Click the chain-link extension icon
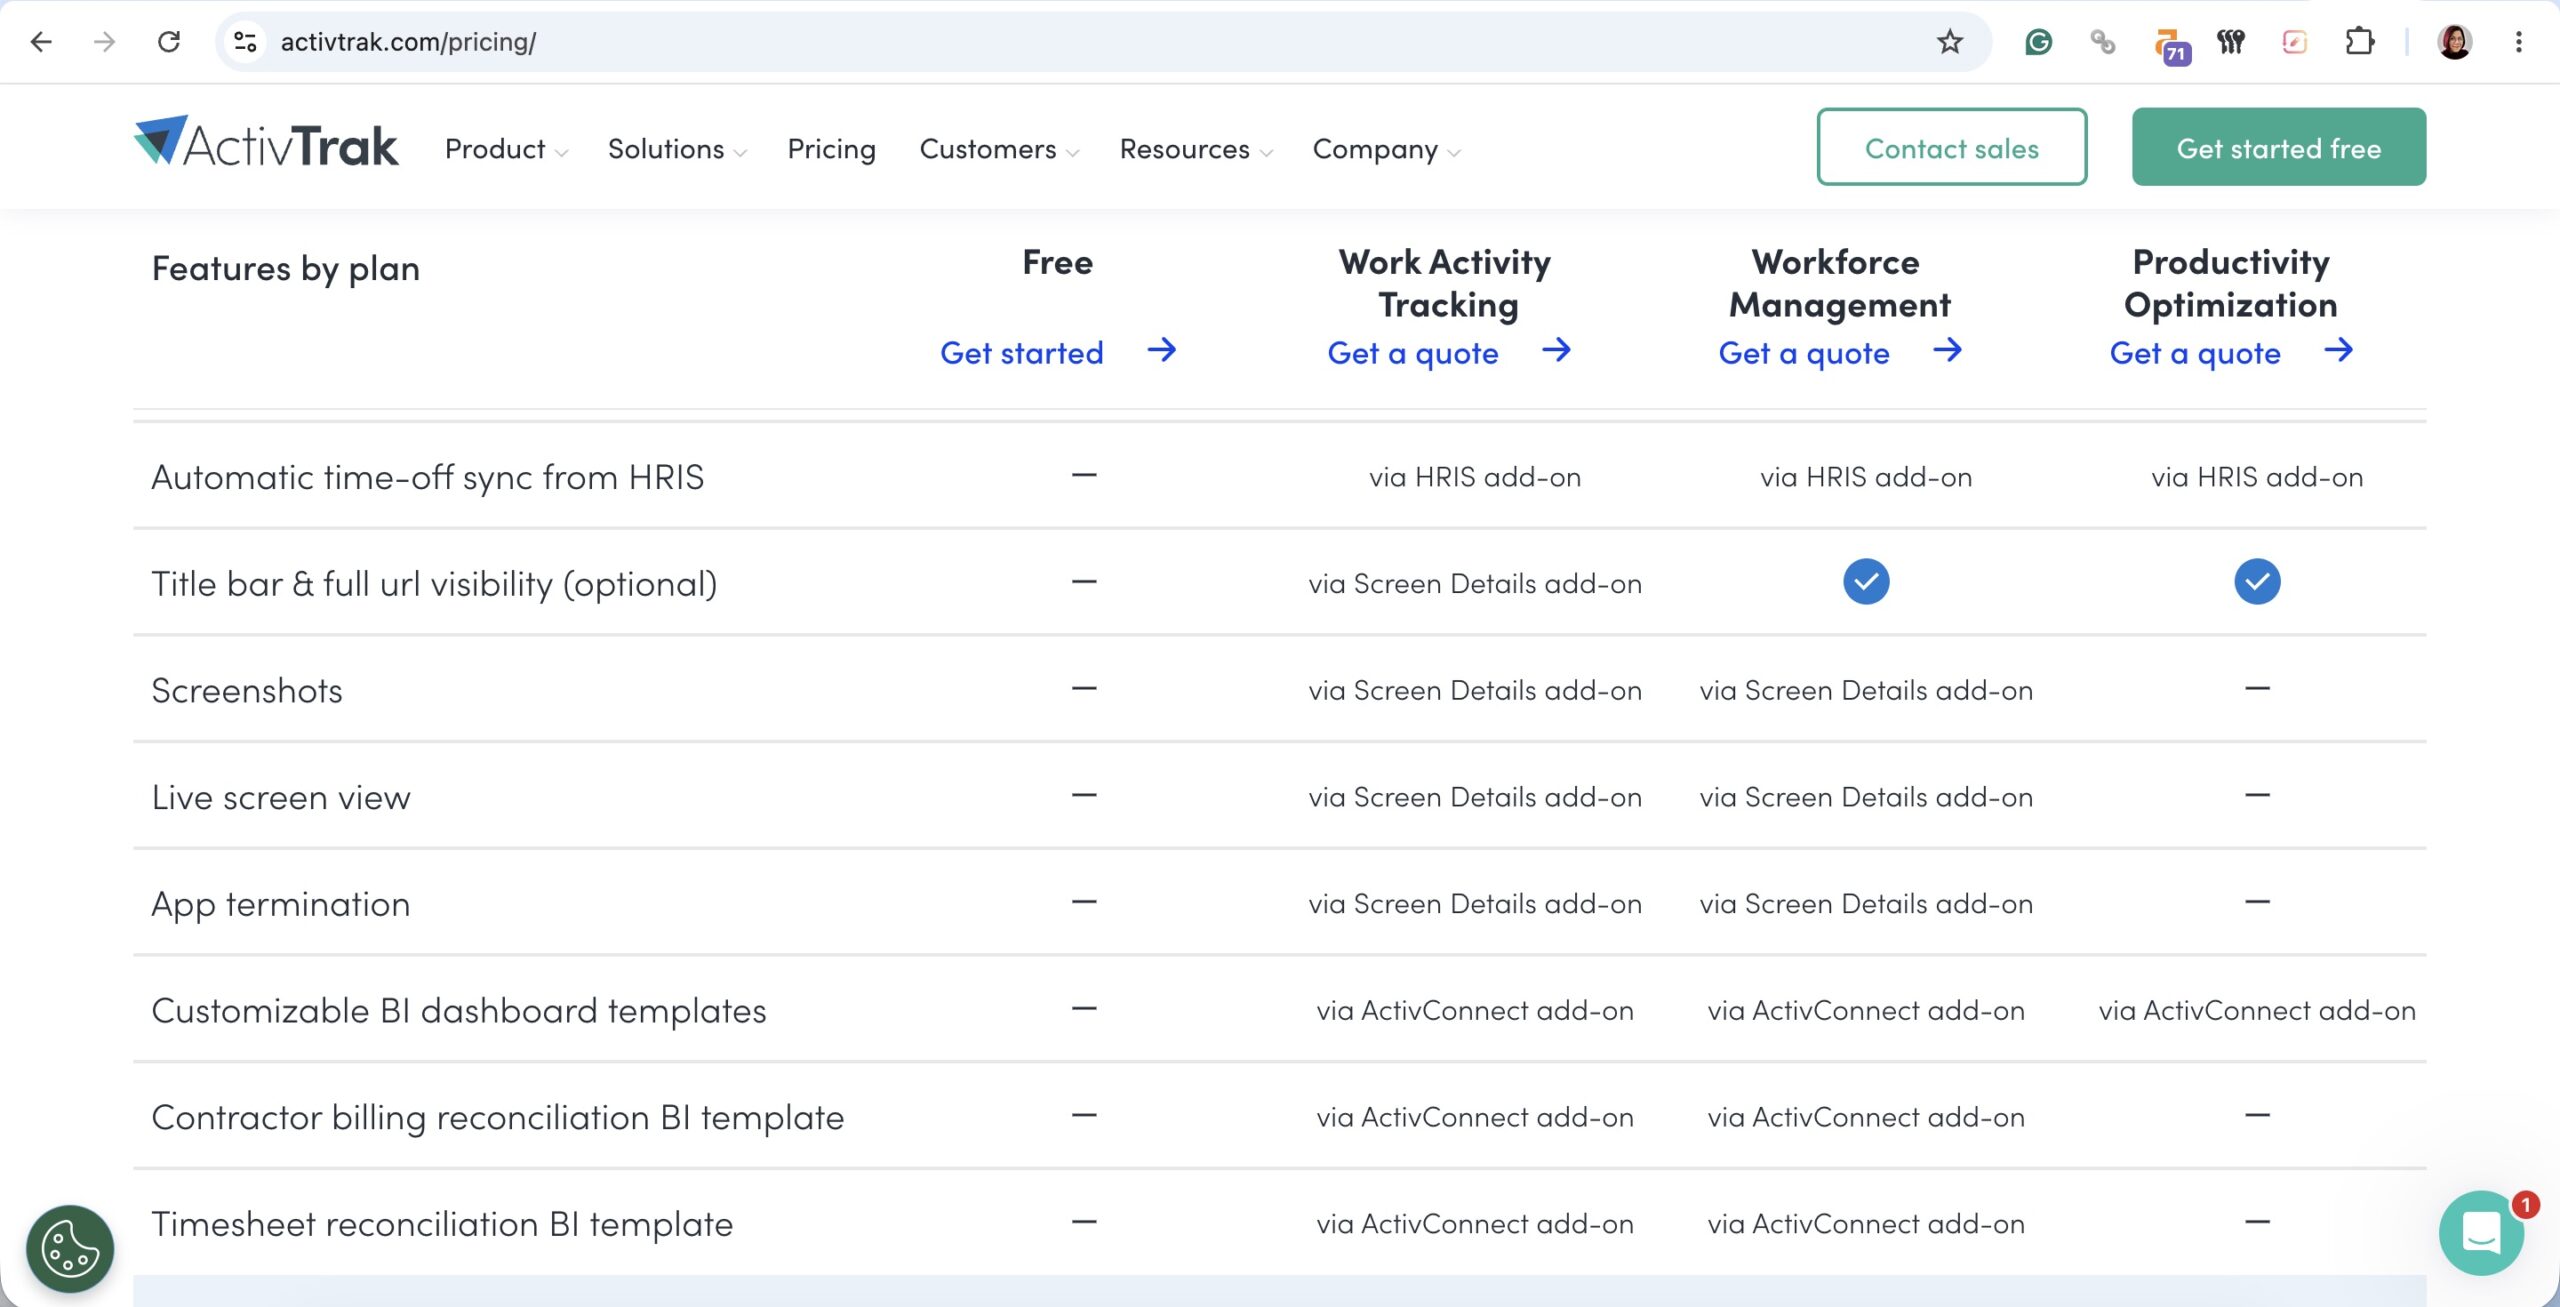 point(2102,42)
